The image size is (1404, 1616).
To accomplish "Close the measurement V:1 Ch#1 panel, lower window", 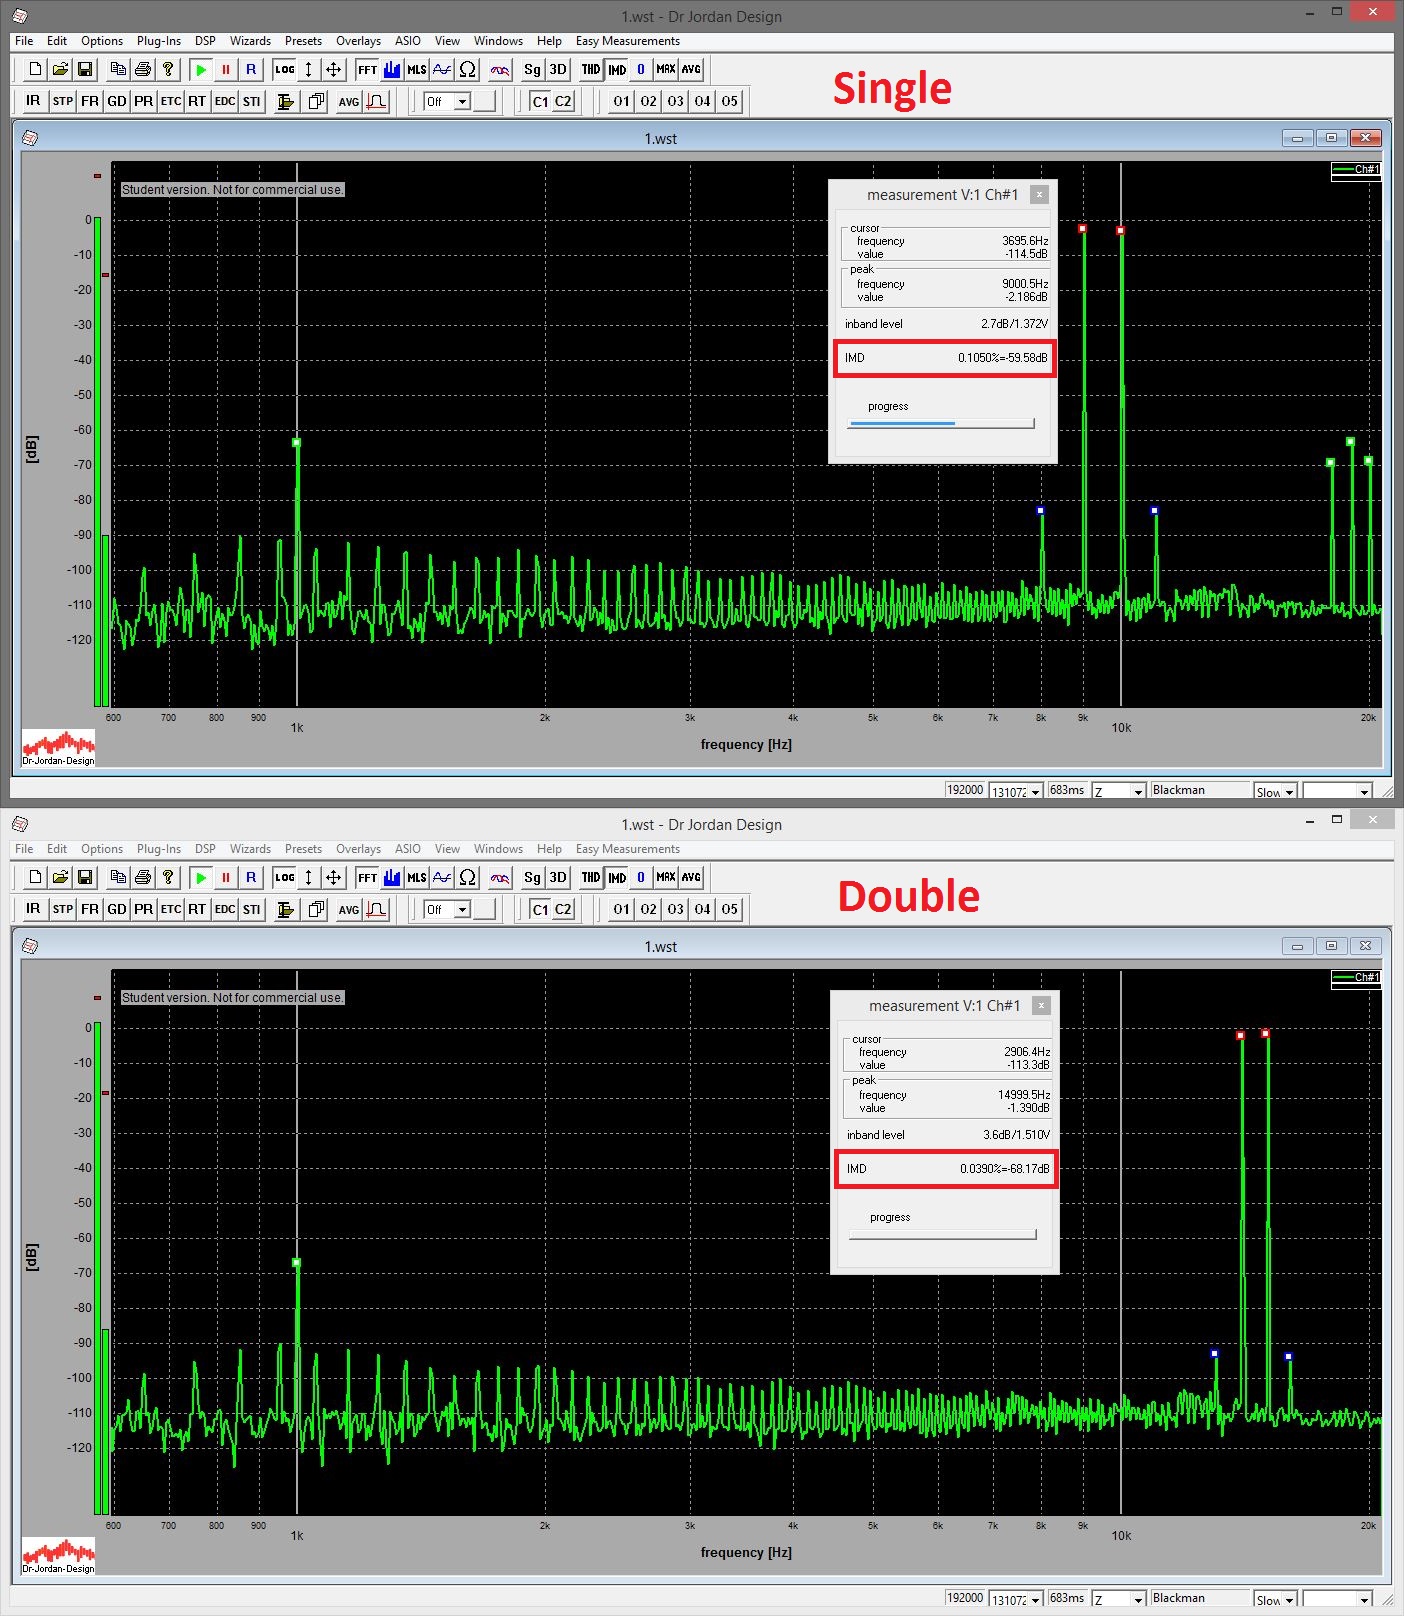I will 1041,1006.
